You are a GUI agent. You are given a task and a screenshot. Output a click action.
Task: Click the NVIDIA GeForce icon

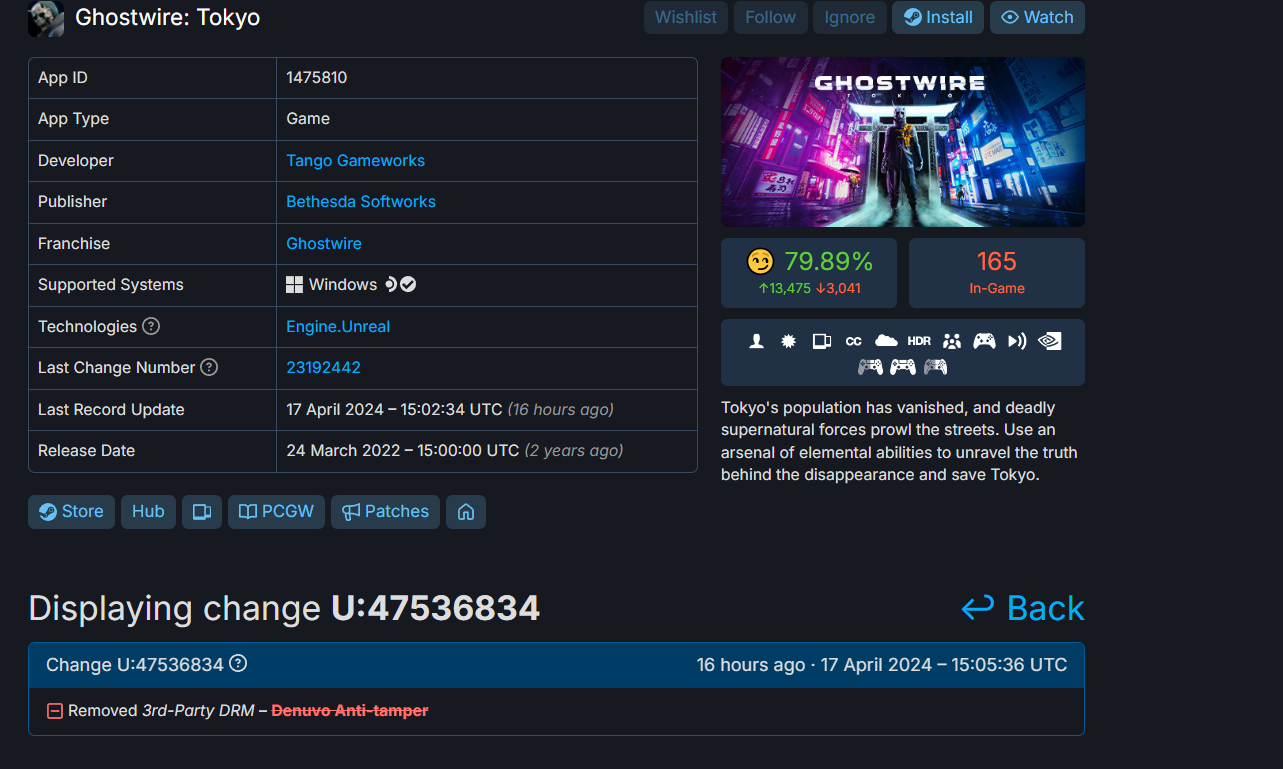pyautogui.click(x=1049, y=341)
